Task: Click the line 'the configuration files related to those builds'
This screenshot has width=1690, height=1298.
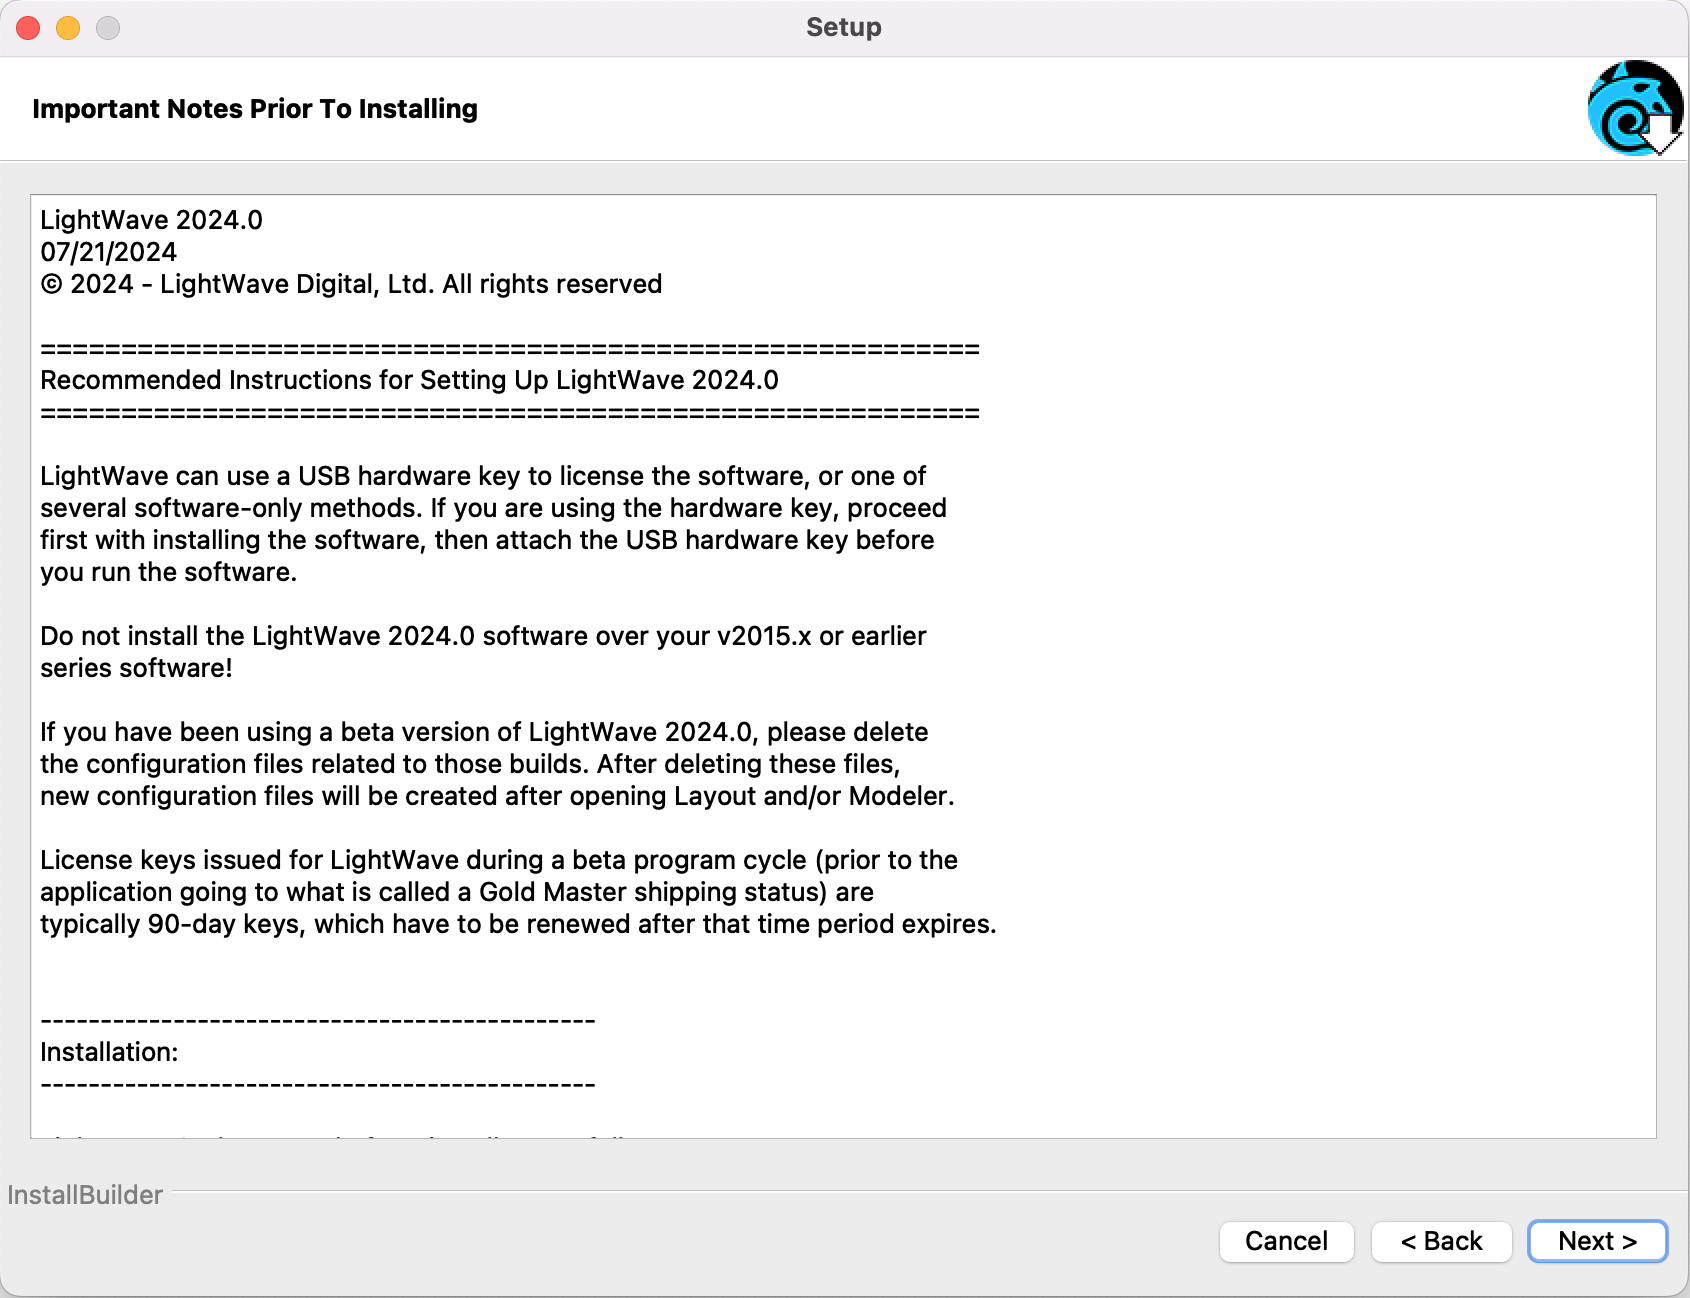Action: (x=470, y=764)
